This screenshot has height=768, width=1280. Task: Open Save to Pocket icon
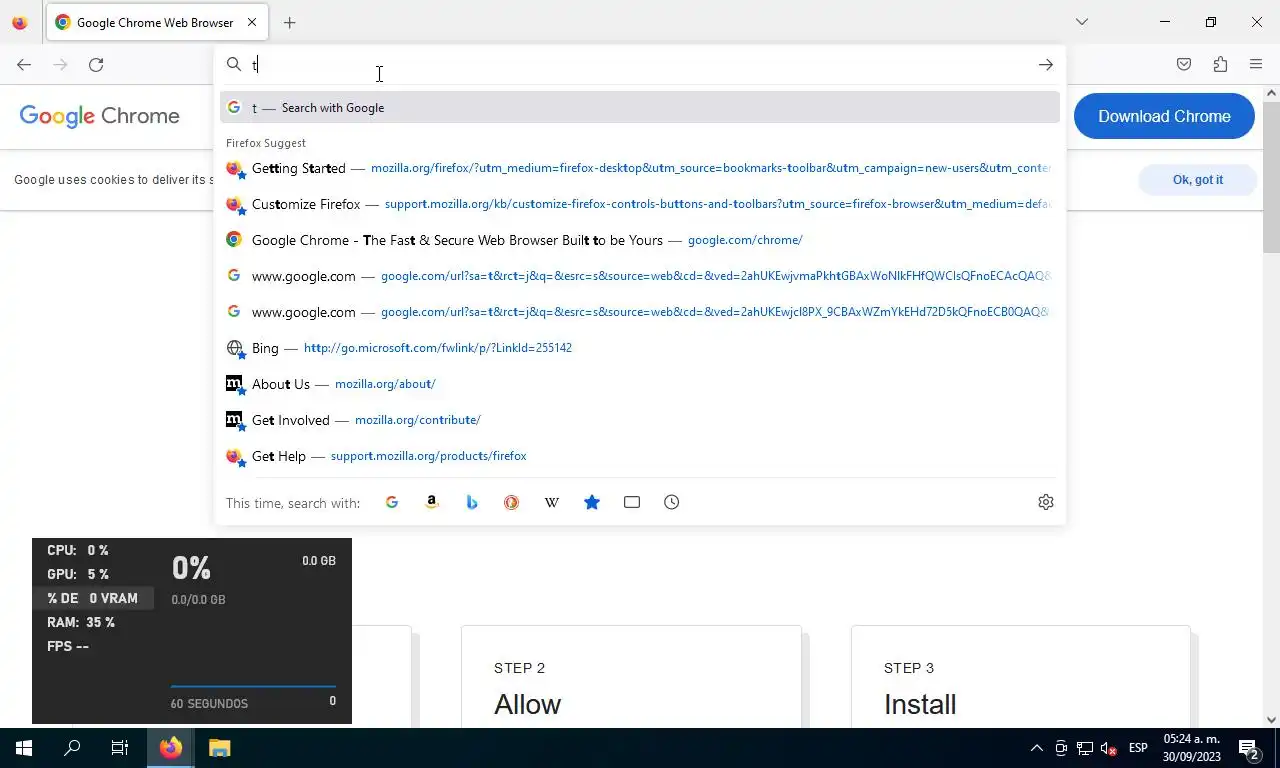pyautogui.click(x=1184, y=65)
